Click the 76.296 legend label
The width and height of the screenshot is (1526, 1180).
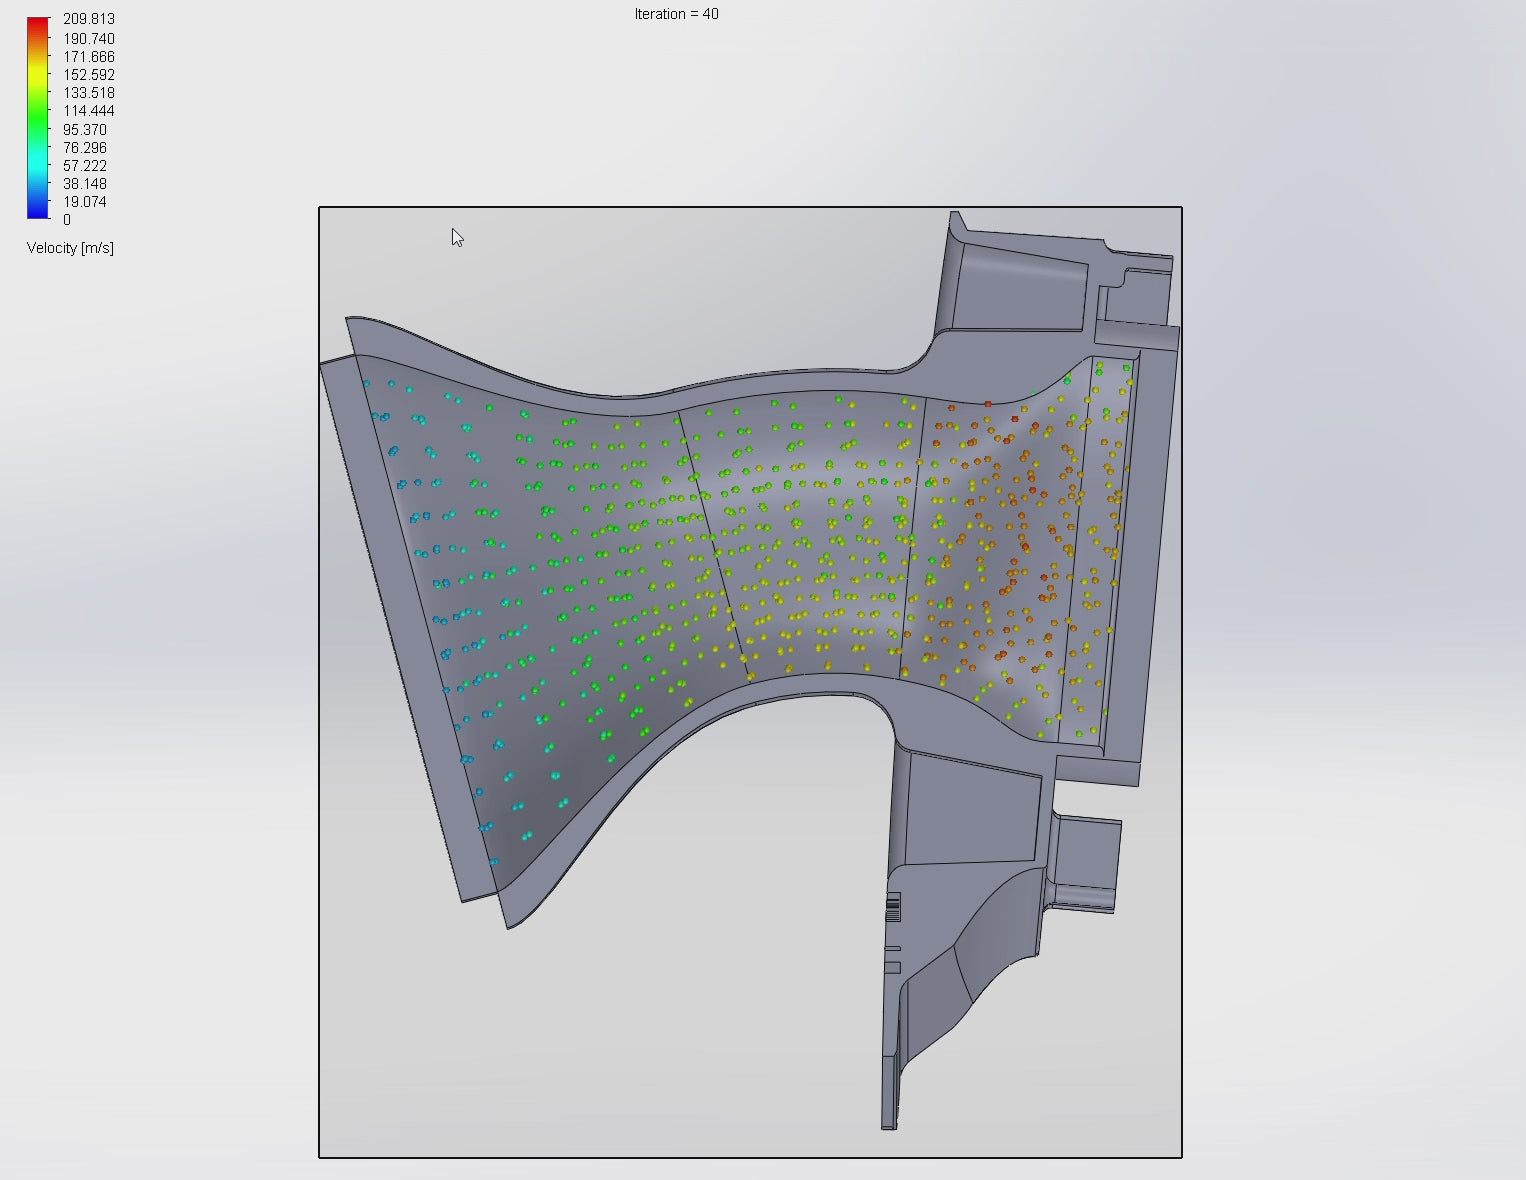[x=85, y=148]
